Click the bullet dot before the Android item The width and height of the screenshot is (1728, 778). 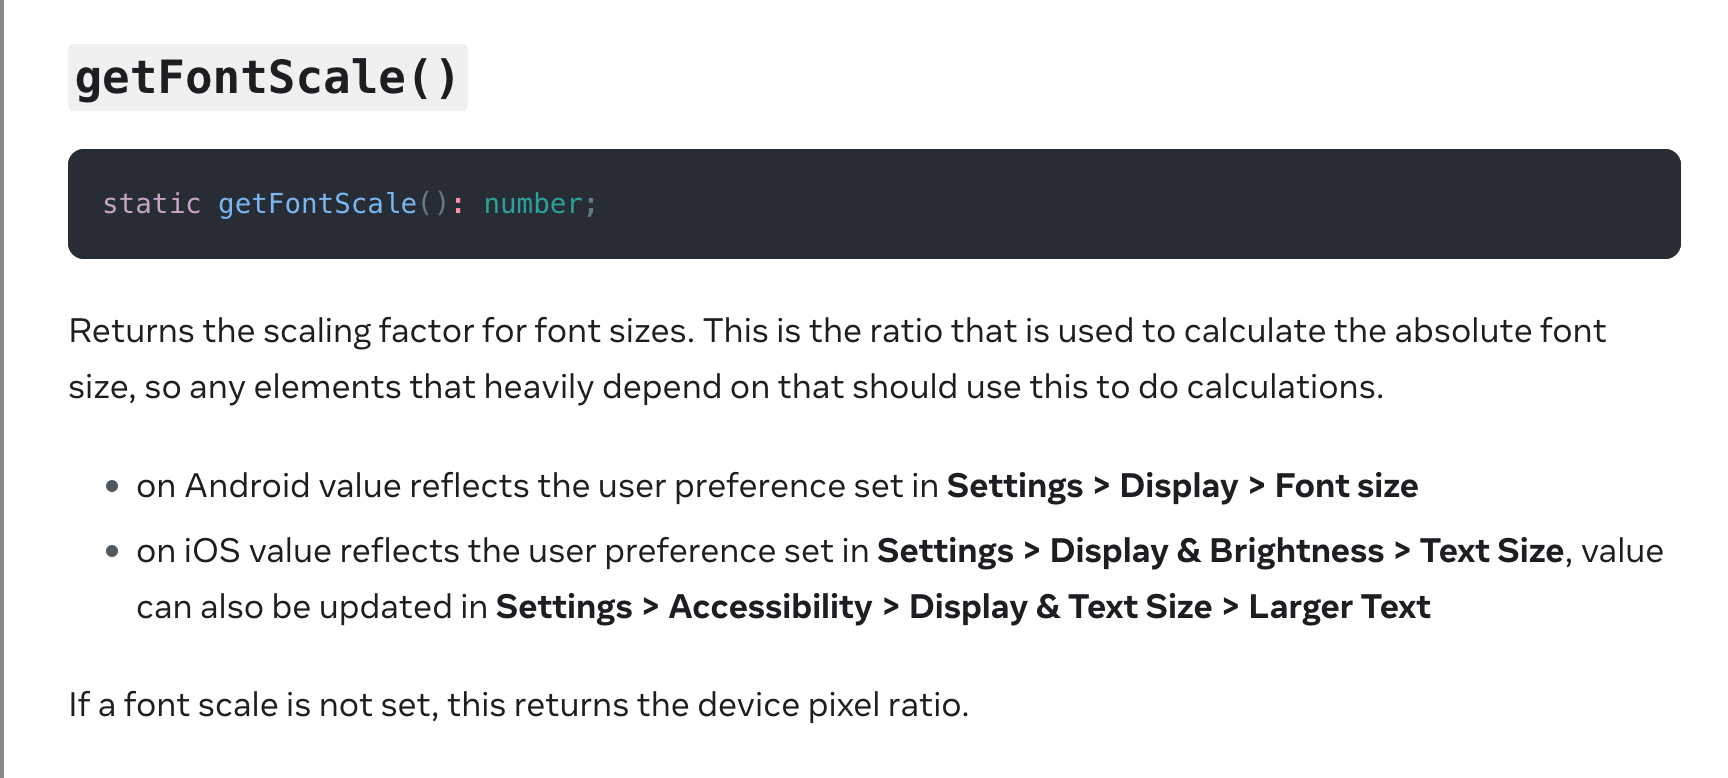coord(112,487)
